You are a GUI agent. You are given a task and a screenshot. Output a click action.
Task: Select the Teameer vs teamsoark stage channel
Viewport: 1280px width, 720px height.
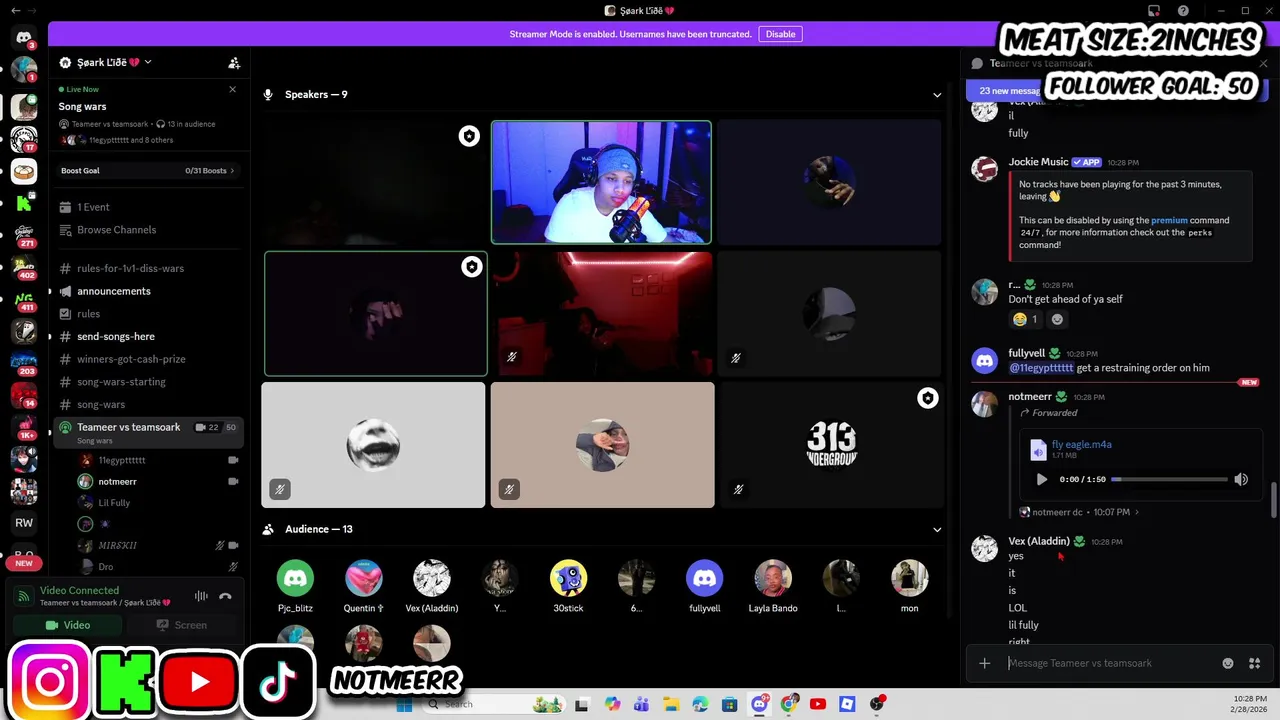(x=148, y=432)
